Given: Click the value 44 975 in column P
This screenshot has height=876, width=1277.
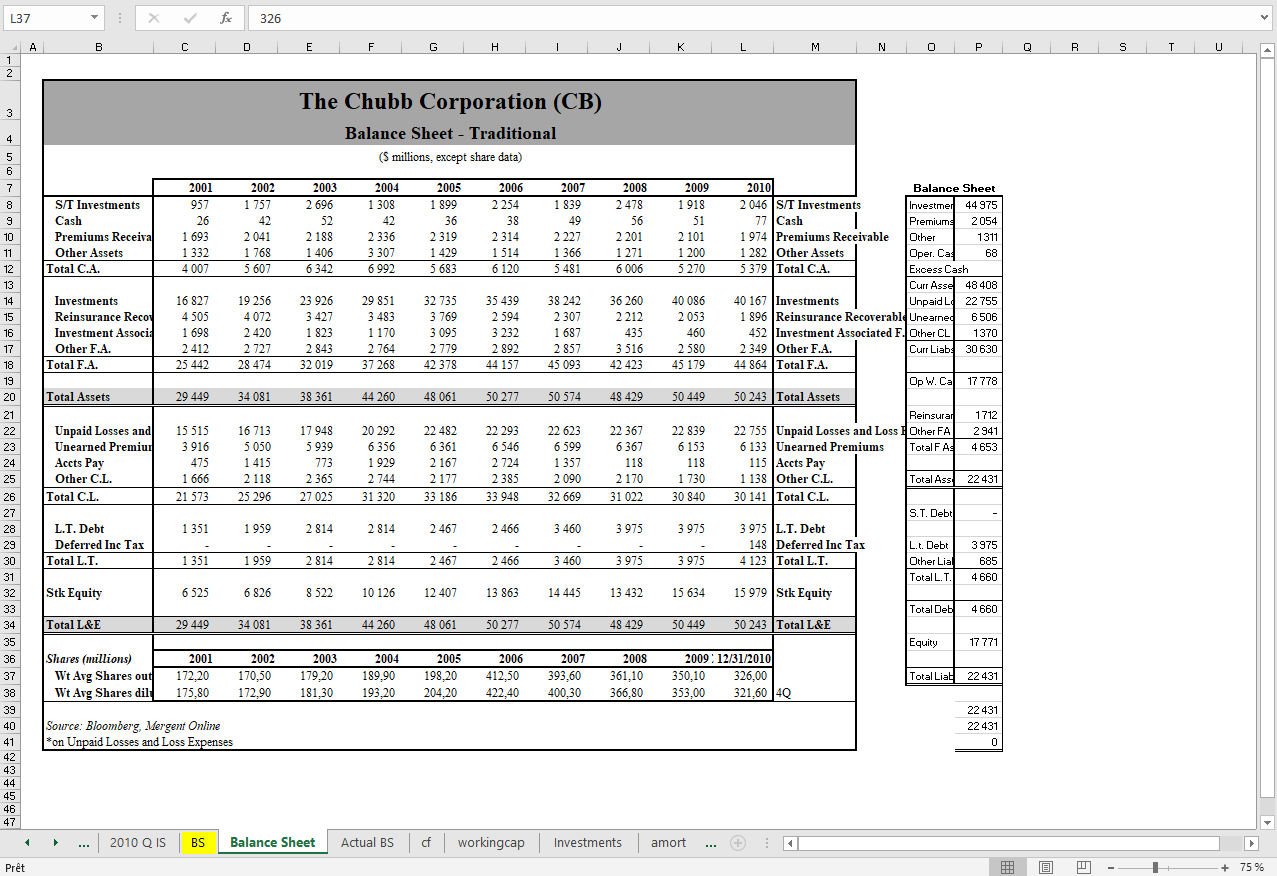Looking at the screenshot, I should pos(981,205).
